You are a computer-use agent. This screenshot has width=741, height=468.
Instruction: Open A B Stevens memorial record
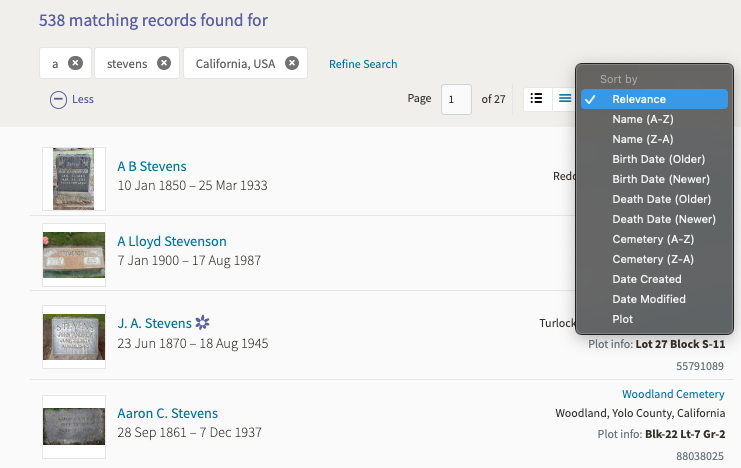click(152, 166)
